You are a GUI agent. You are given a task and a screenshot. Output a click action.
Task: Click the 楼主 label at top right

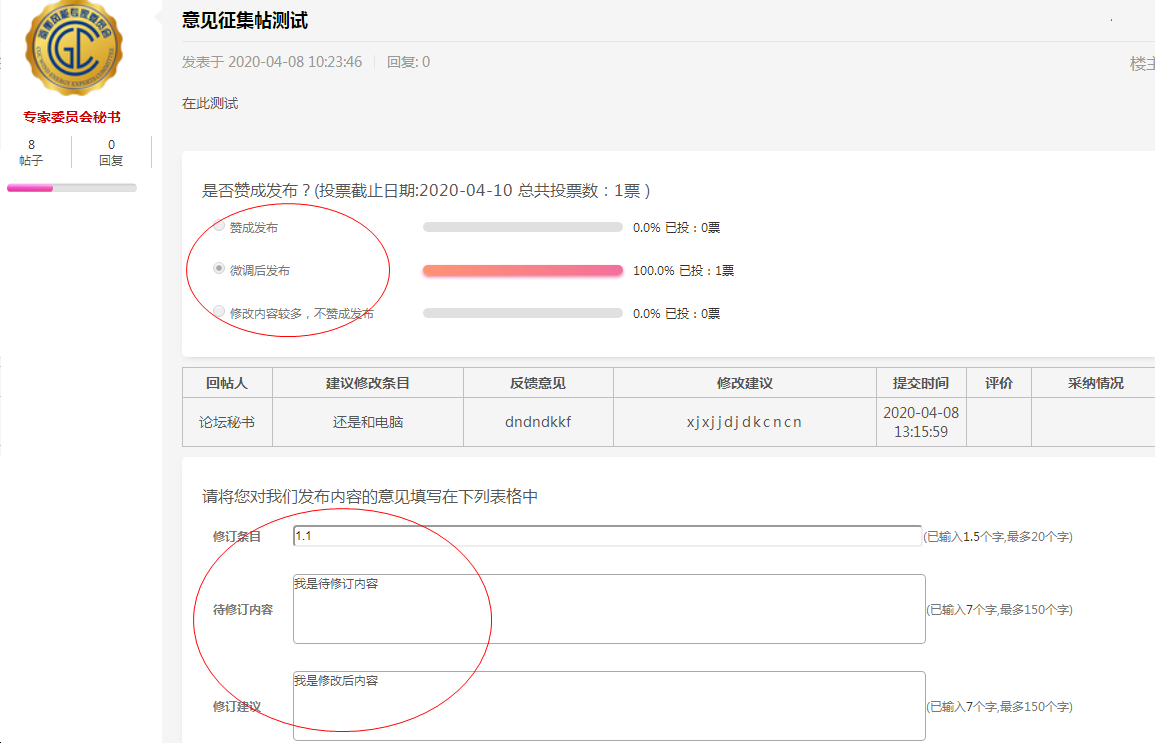point(1142,63)
